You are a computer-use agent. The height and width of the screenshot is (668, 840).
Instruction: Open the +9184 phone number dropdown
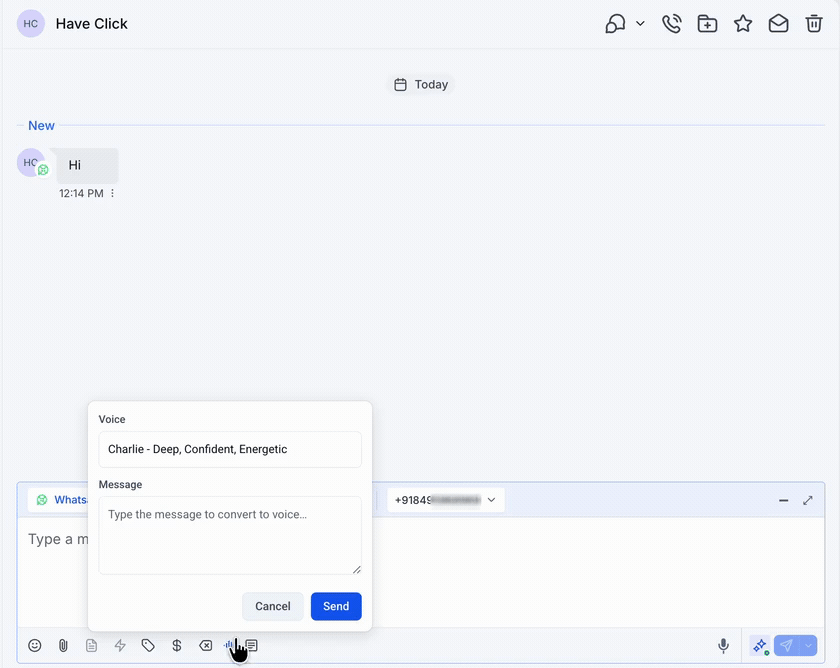point(446,500)
